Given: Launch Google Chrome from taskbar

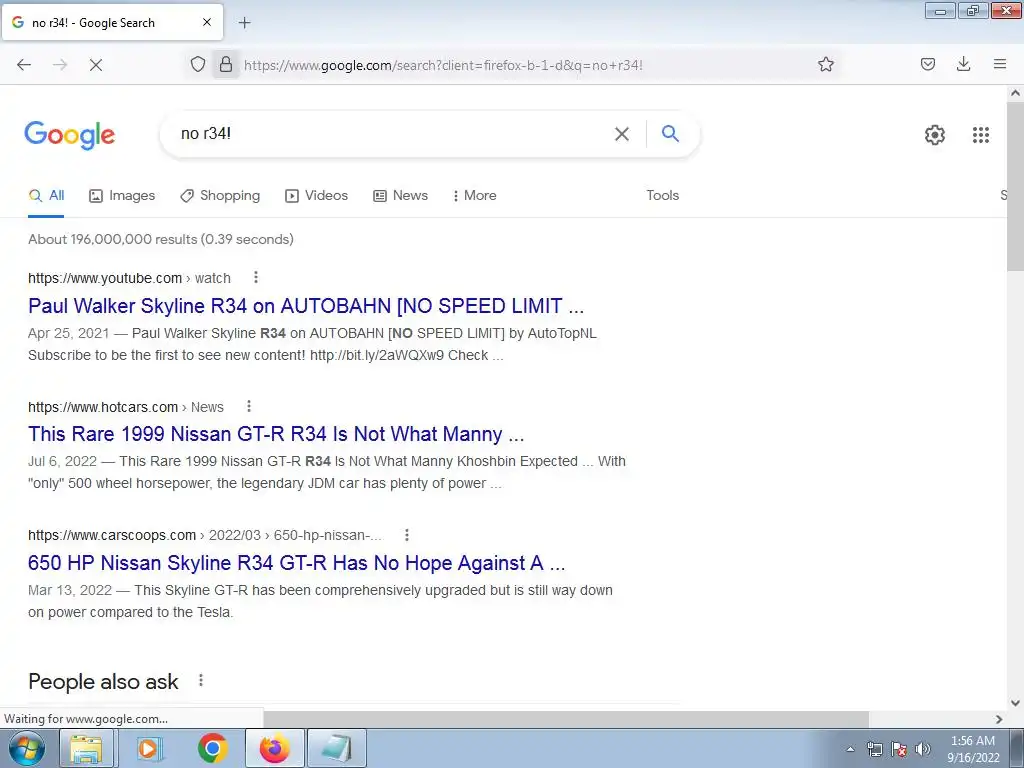Looking at the screenshot, I should [x=212, y=748].
